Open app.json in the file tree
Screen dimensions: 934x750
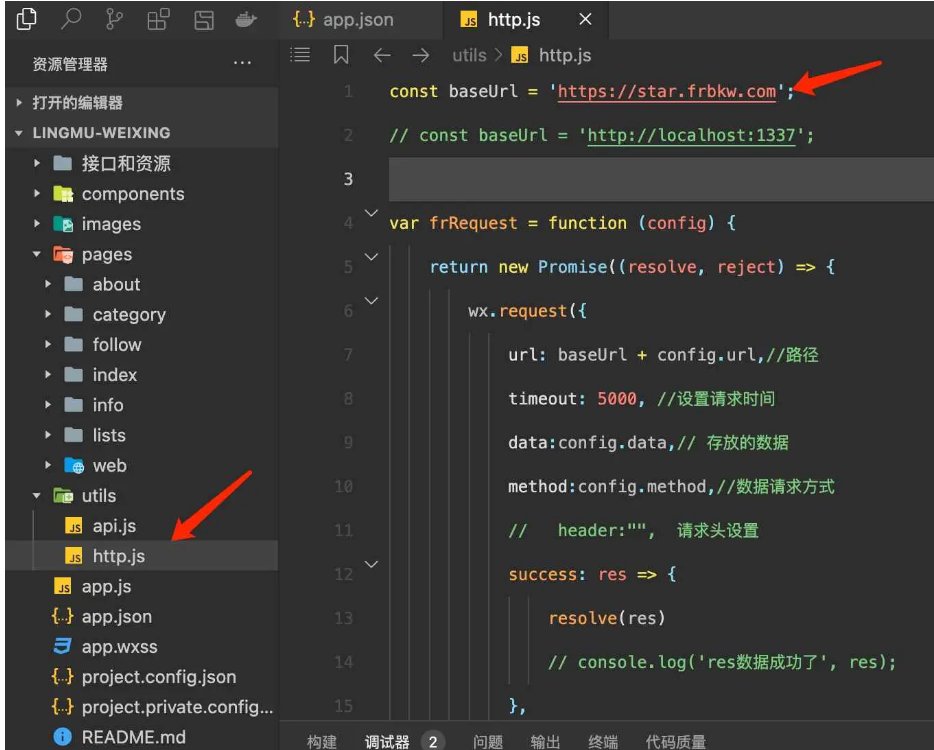pyautogui.click(x=142, y=617)
